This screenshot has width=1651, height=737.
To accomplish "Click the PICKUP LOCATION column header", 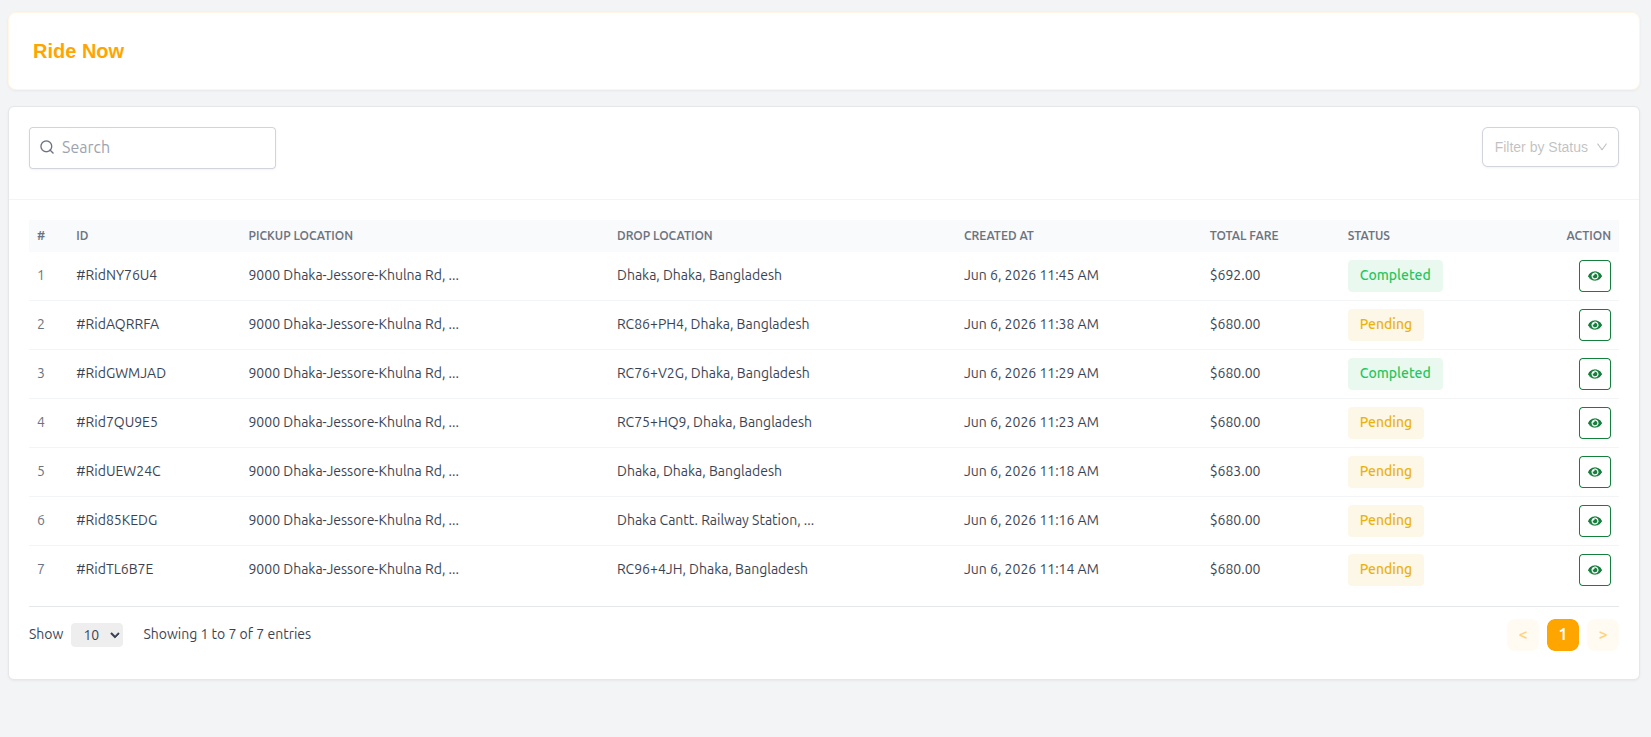I will pos(301,236).
